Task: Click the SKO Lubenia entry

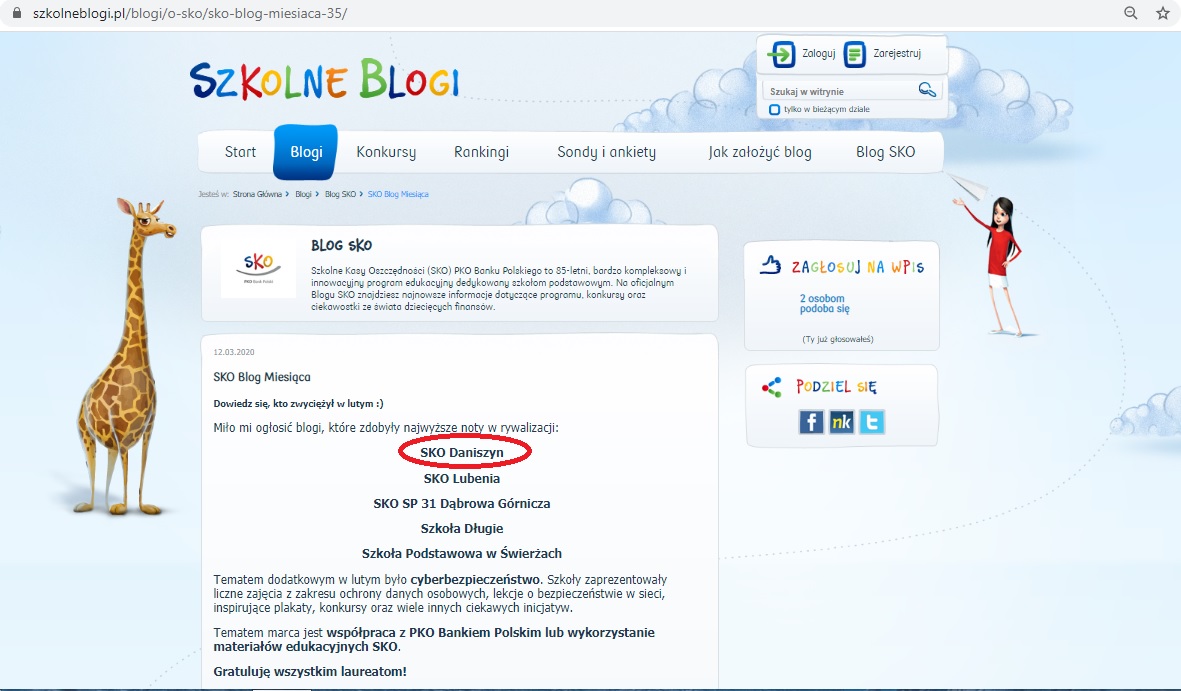Action: [462, 479]
